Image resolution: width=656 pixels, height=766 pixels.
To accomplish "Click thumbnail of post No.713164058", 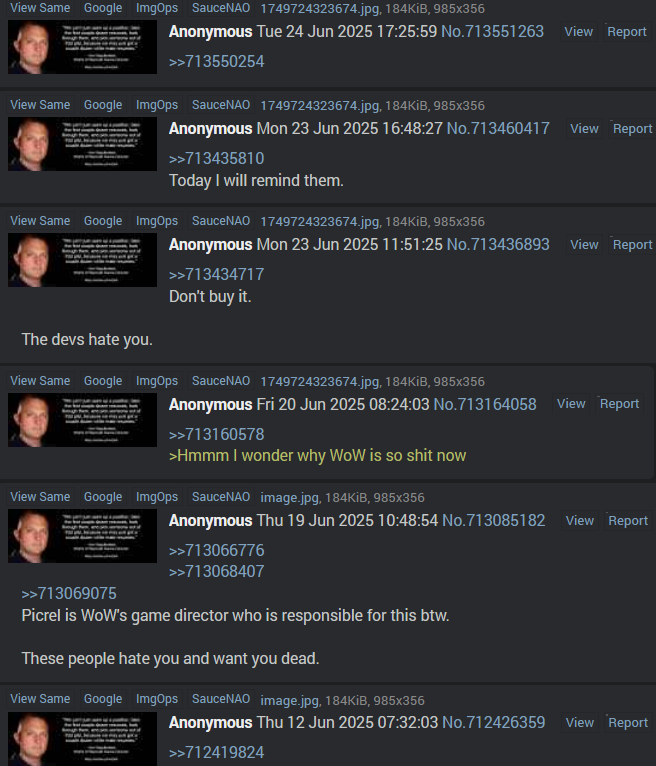I will pyautogui.click(x=82, y=420).
